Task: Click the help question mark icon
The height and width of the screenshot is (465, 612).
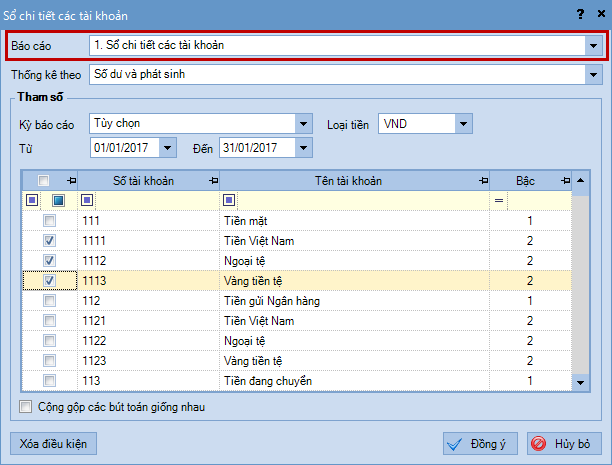Action: (x=579, y=15)
